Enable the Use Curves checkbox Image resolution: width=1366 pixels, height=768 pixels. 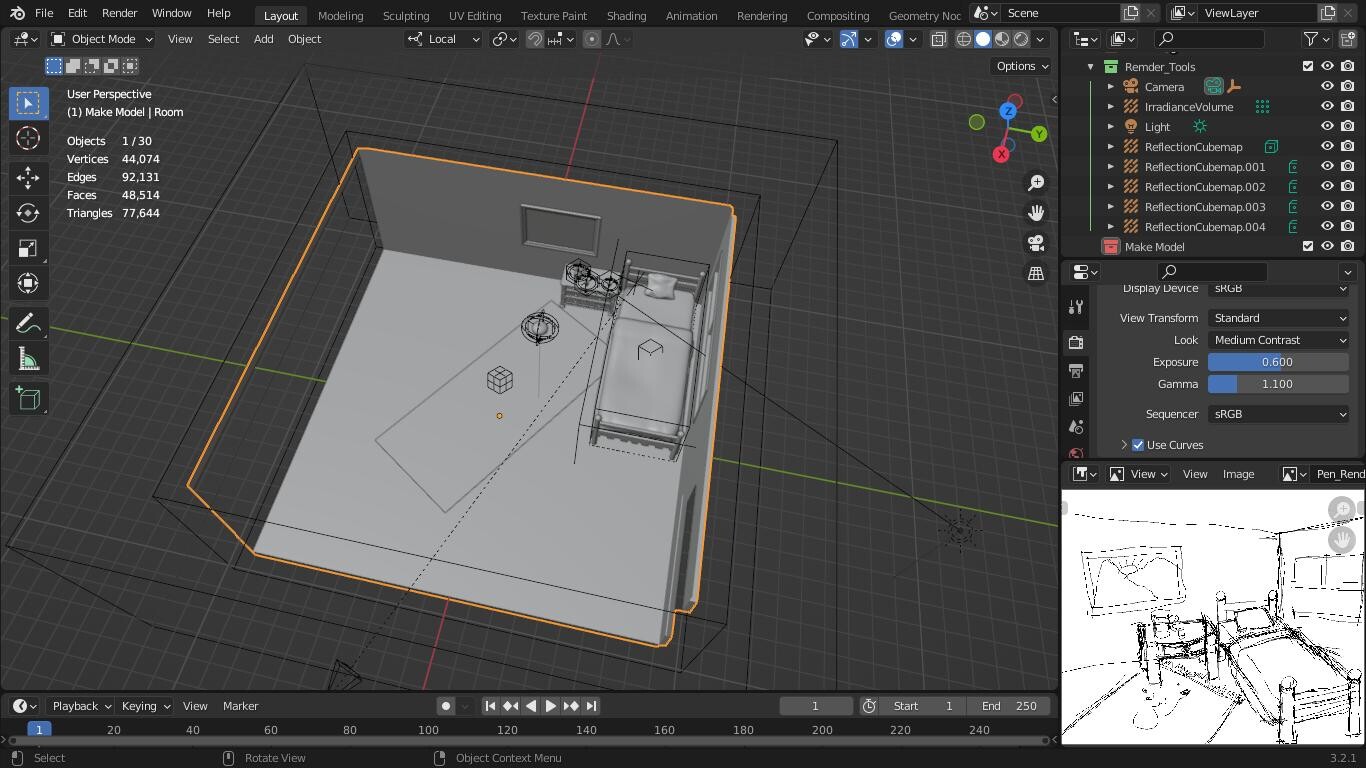tap(1138, 445)
